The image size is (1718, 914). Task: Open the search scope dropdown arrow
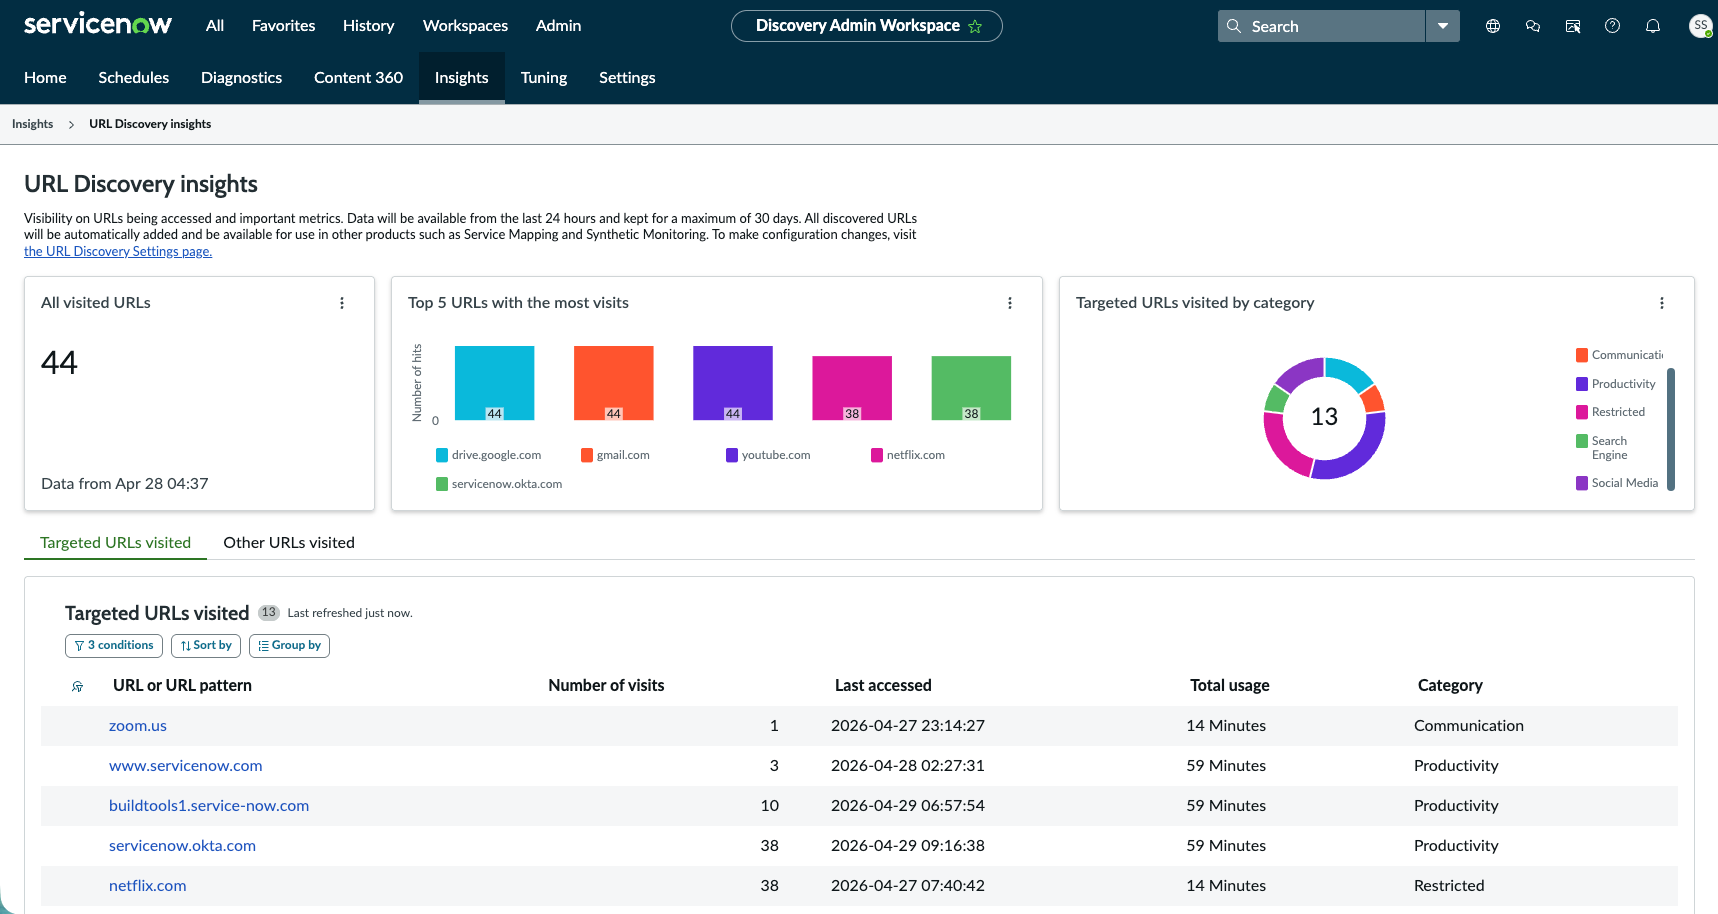(x=1442, y=26)
